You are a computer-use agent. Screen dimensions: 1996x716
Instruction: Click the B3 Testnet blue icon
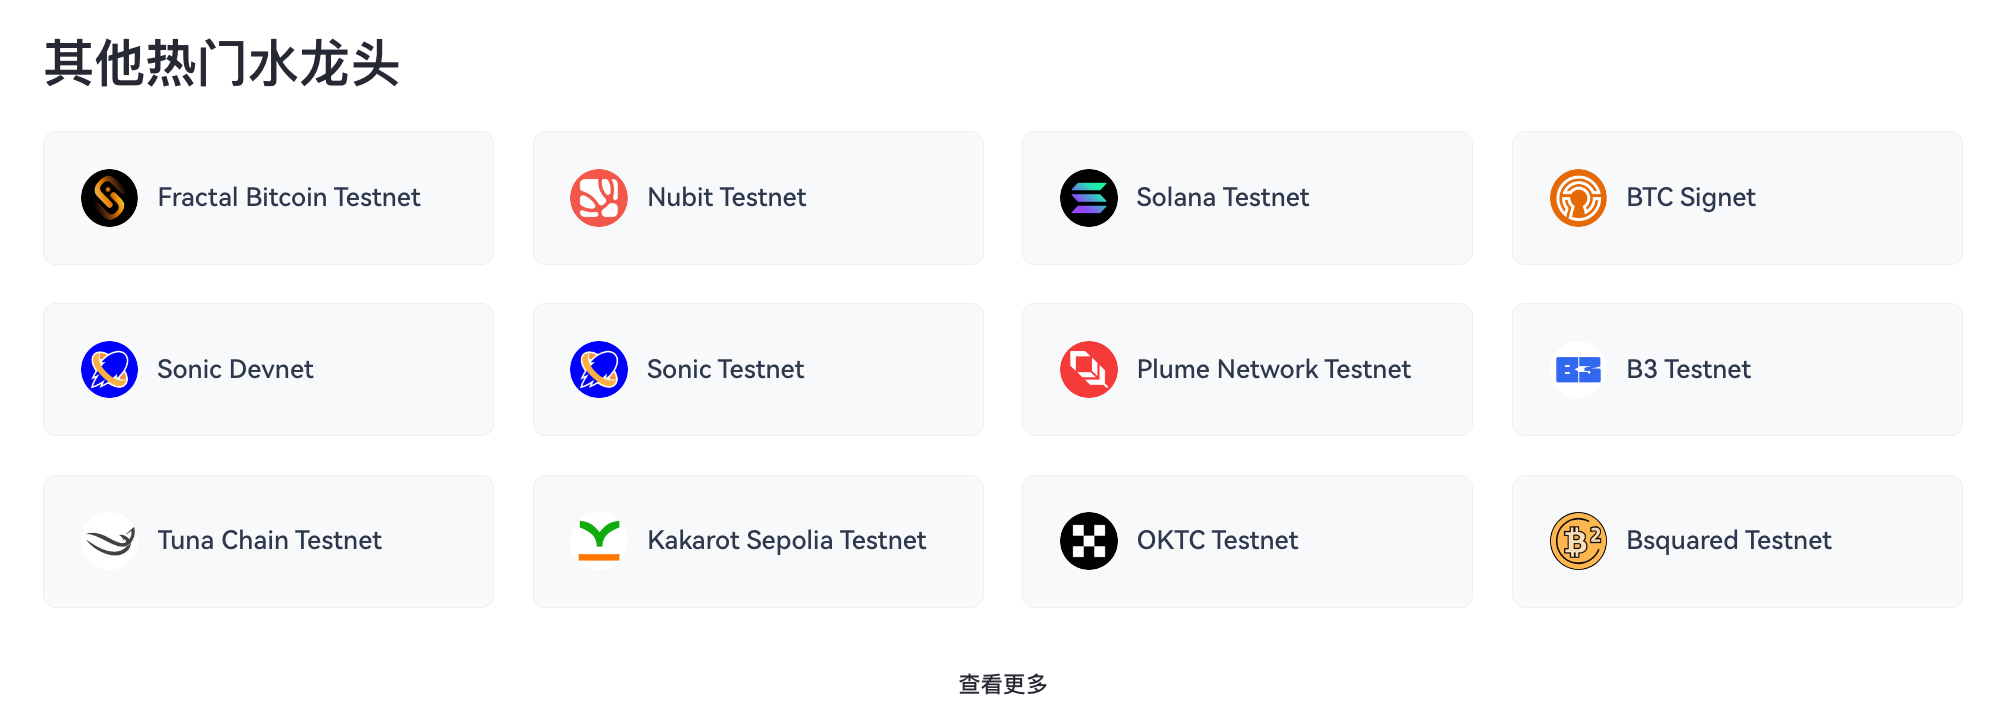[x=1577, y=370]
